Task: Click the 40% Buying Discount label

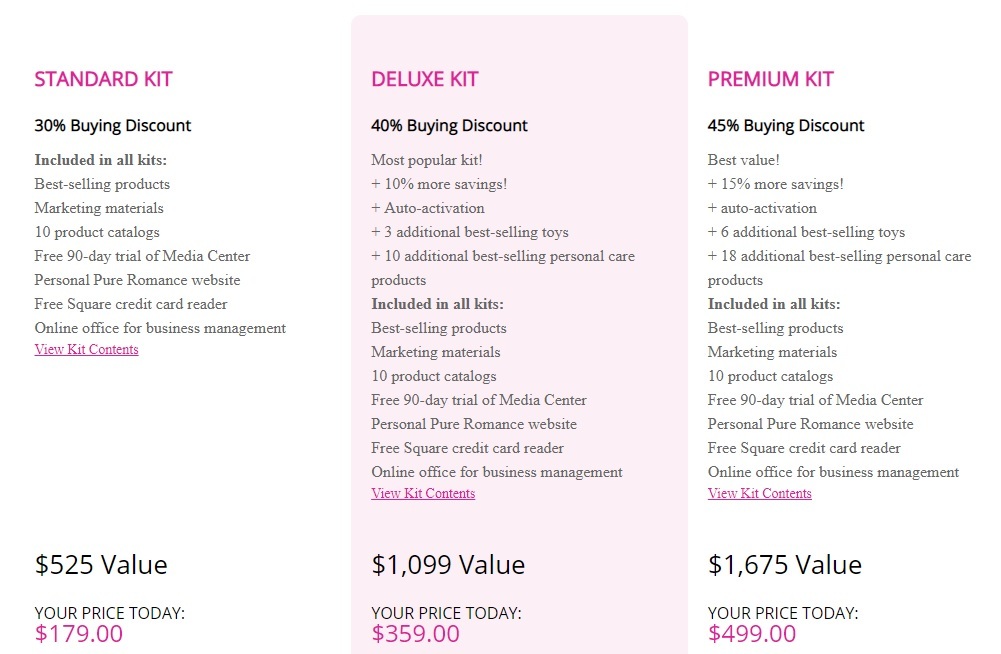Action: pos(449,125)
